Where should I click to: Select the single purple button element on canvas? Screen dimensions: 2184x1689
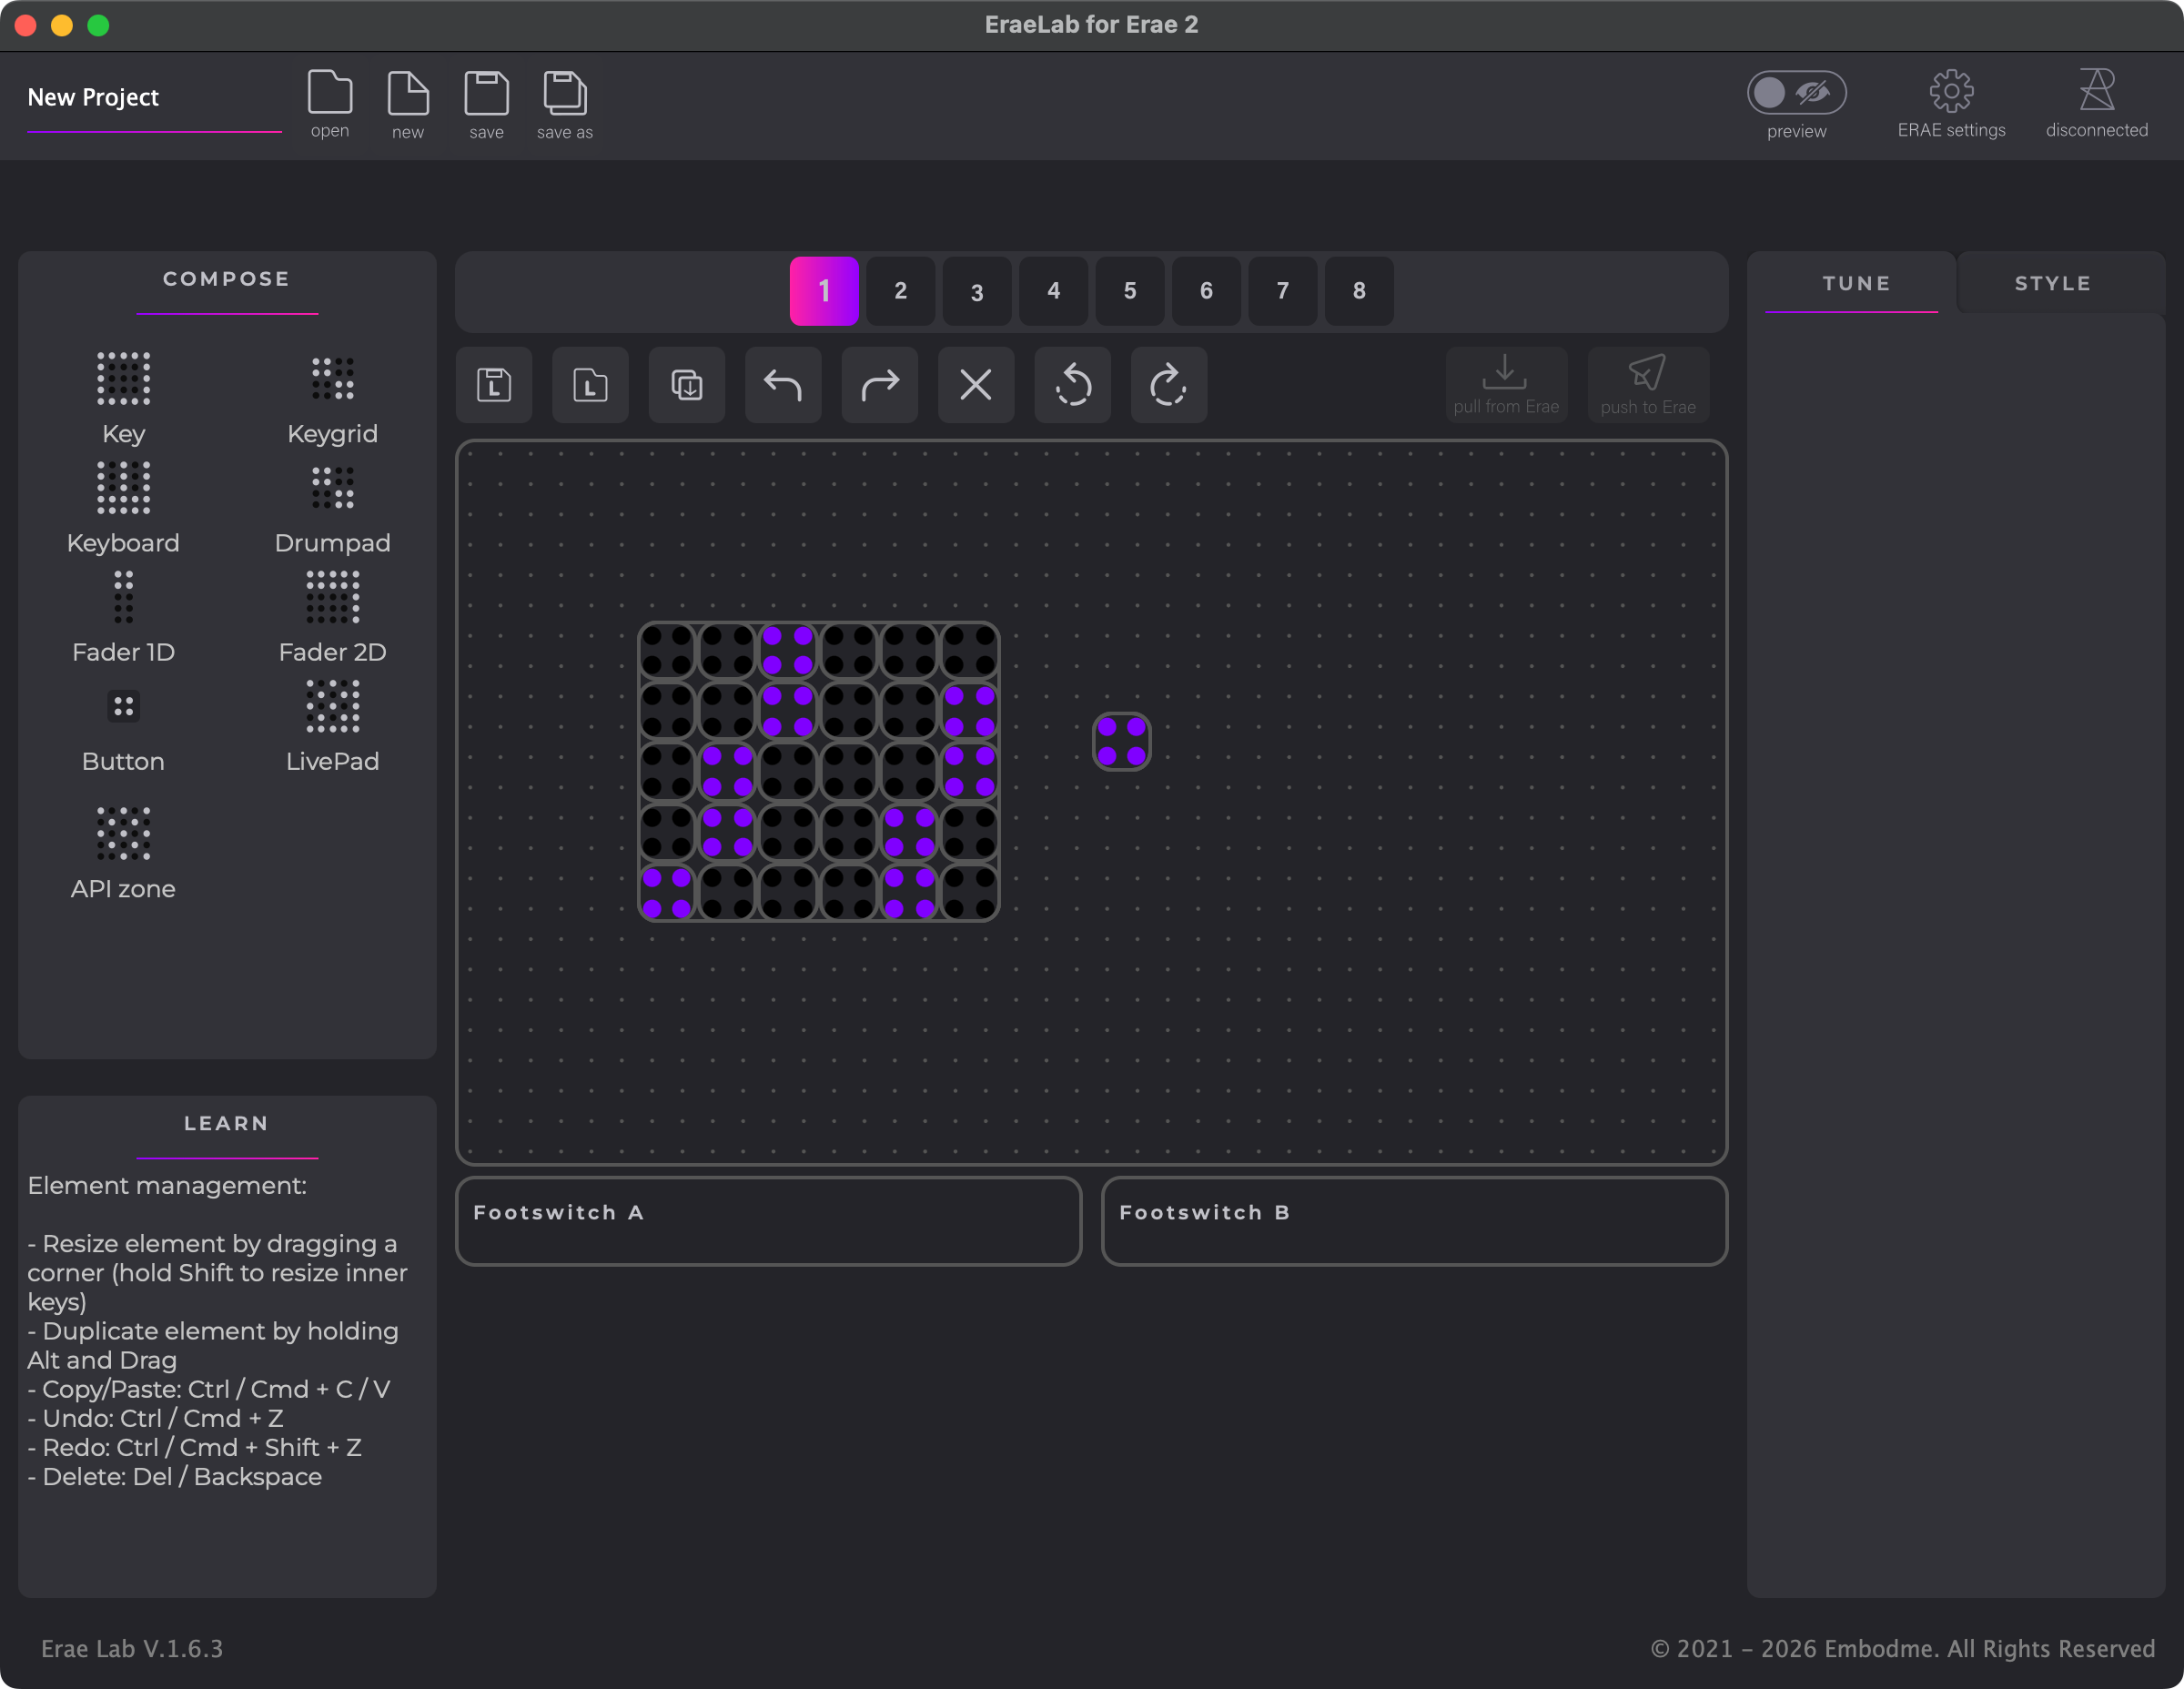pyautogui.click(x=1121, y=741)
